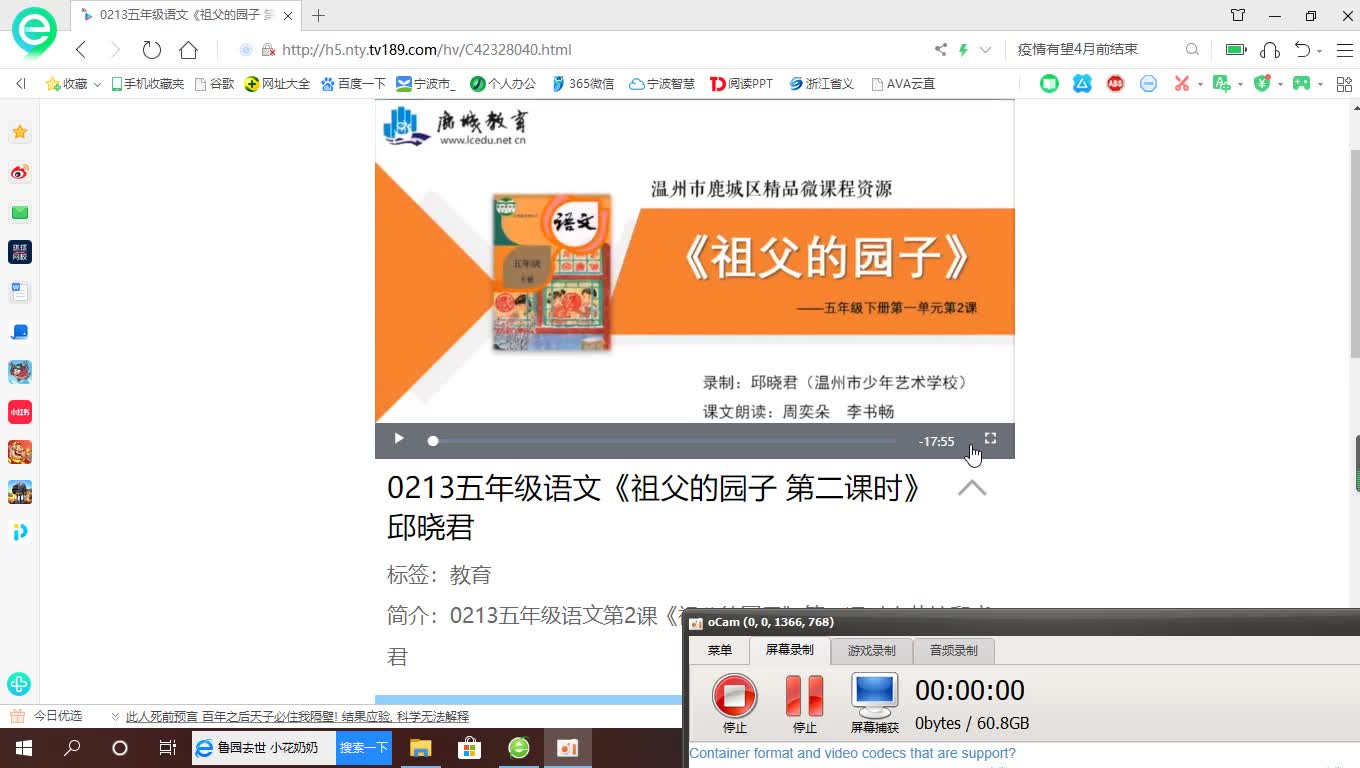Screen dimensions: 1360x768
Task: Open 手机收藏夹 bookmark
Action: click(147, 84)
